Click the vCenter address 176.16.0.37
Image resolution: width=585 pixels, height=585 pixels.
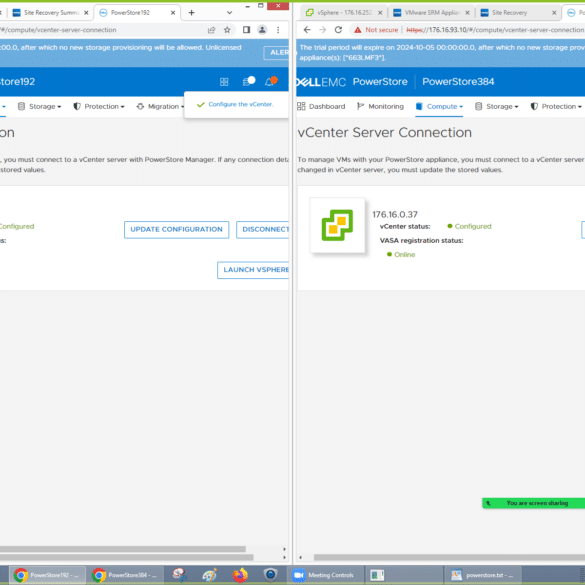[395, 215]
